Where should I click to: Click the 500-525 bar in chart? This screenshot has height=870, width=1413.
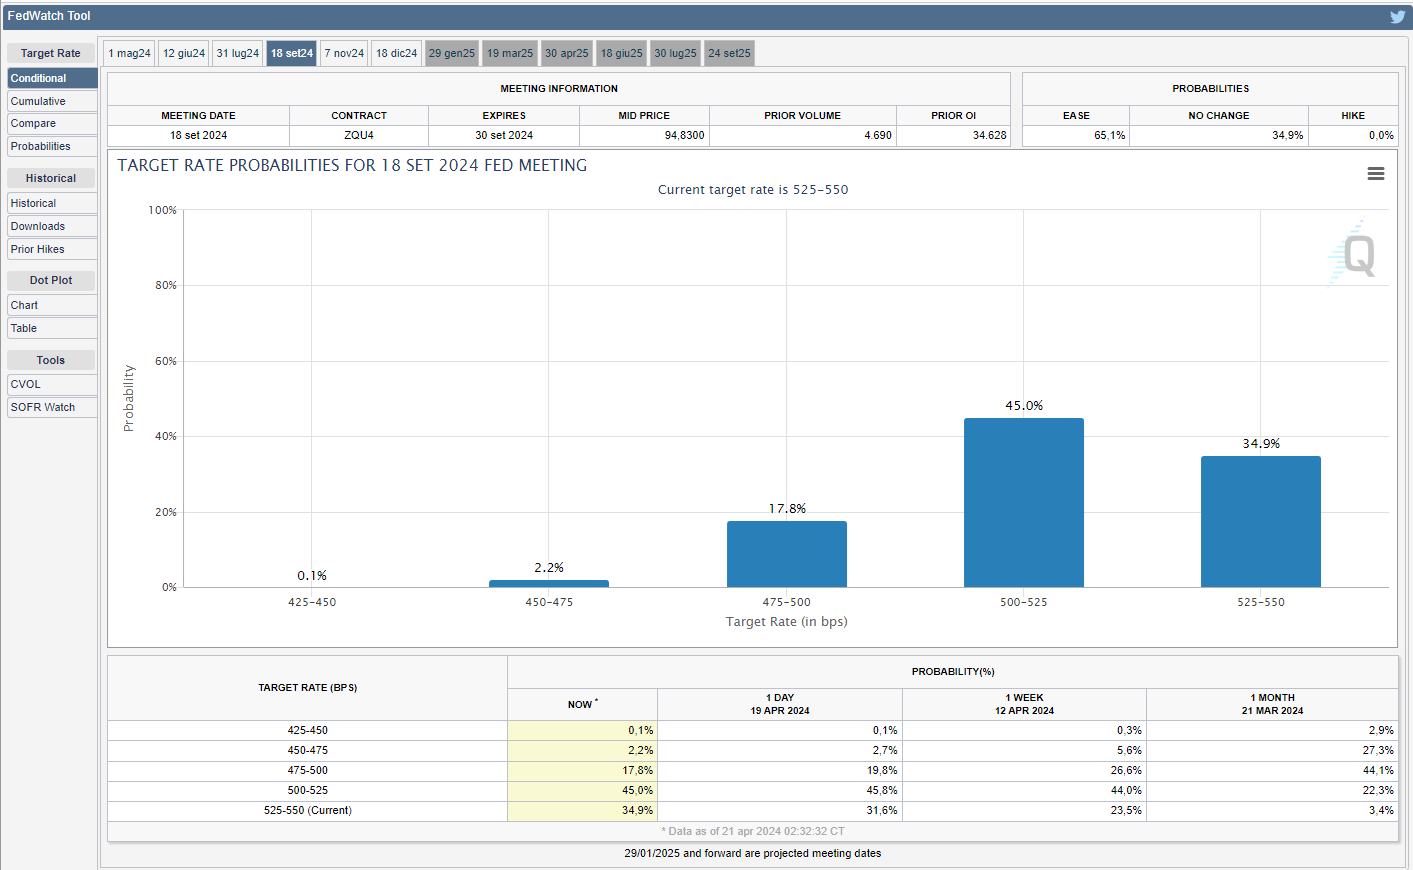1023,502
